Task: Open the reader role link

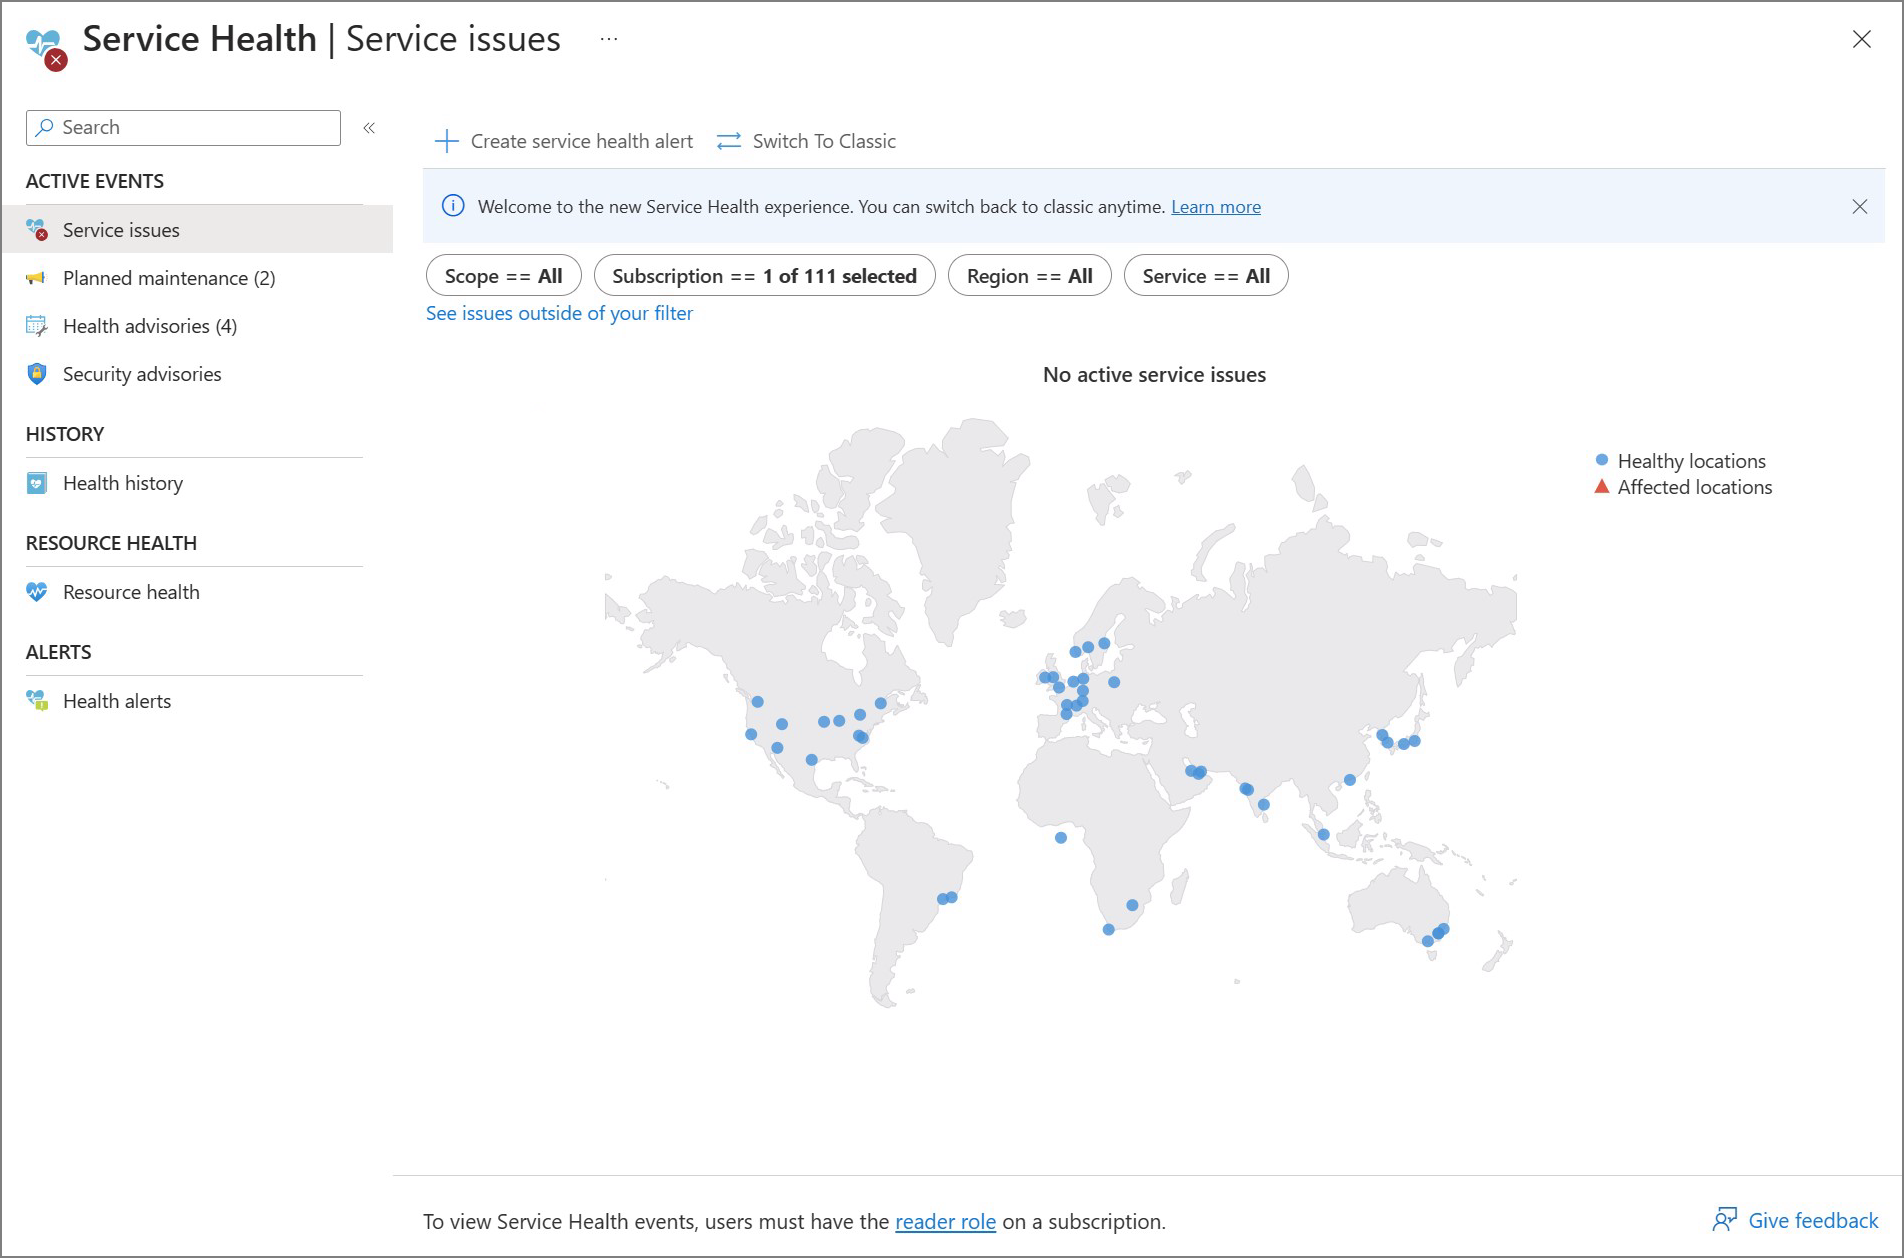Action: point(945,1221)
